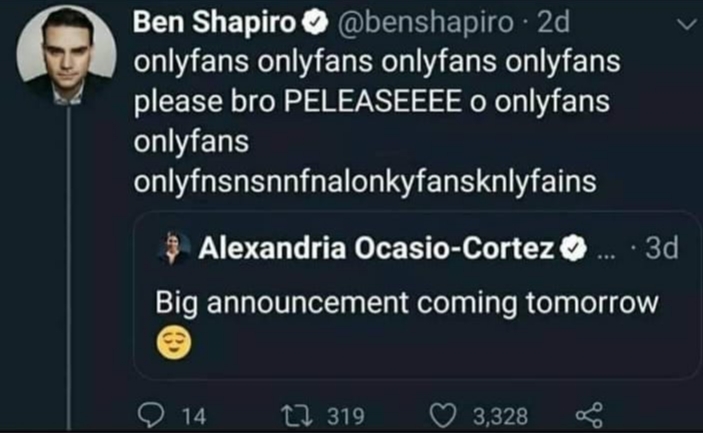This screenshot has width=703, height=433.
Task: Click the 14 replies count
Action: tap(194, 416)
